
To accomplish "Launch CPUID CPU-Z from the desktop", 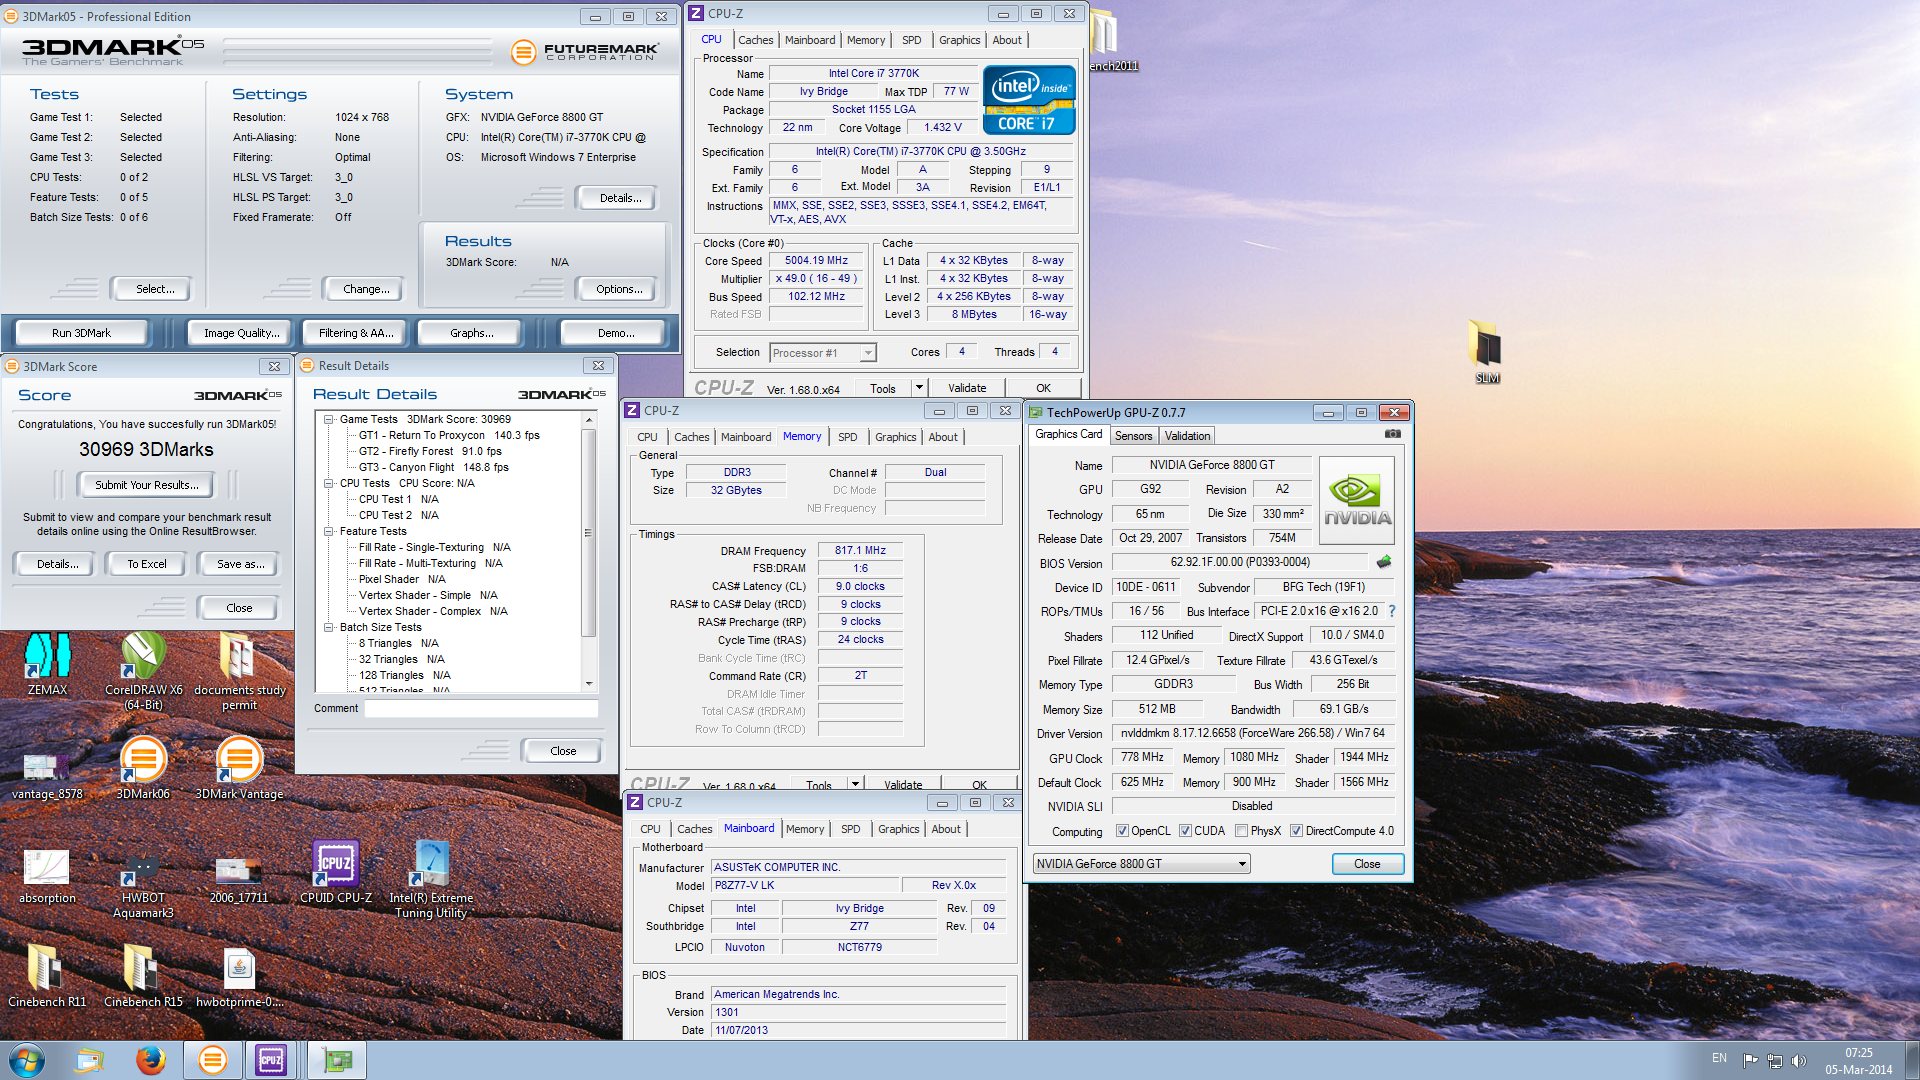I will pyautogui.click(x=336, y=872).
